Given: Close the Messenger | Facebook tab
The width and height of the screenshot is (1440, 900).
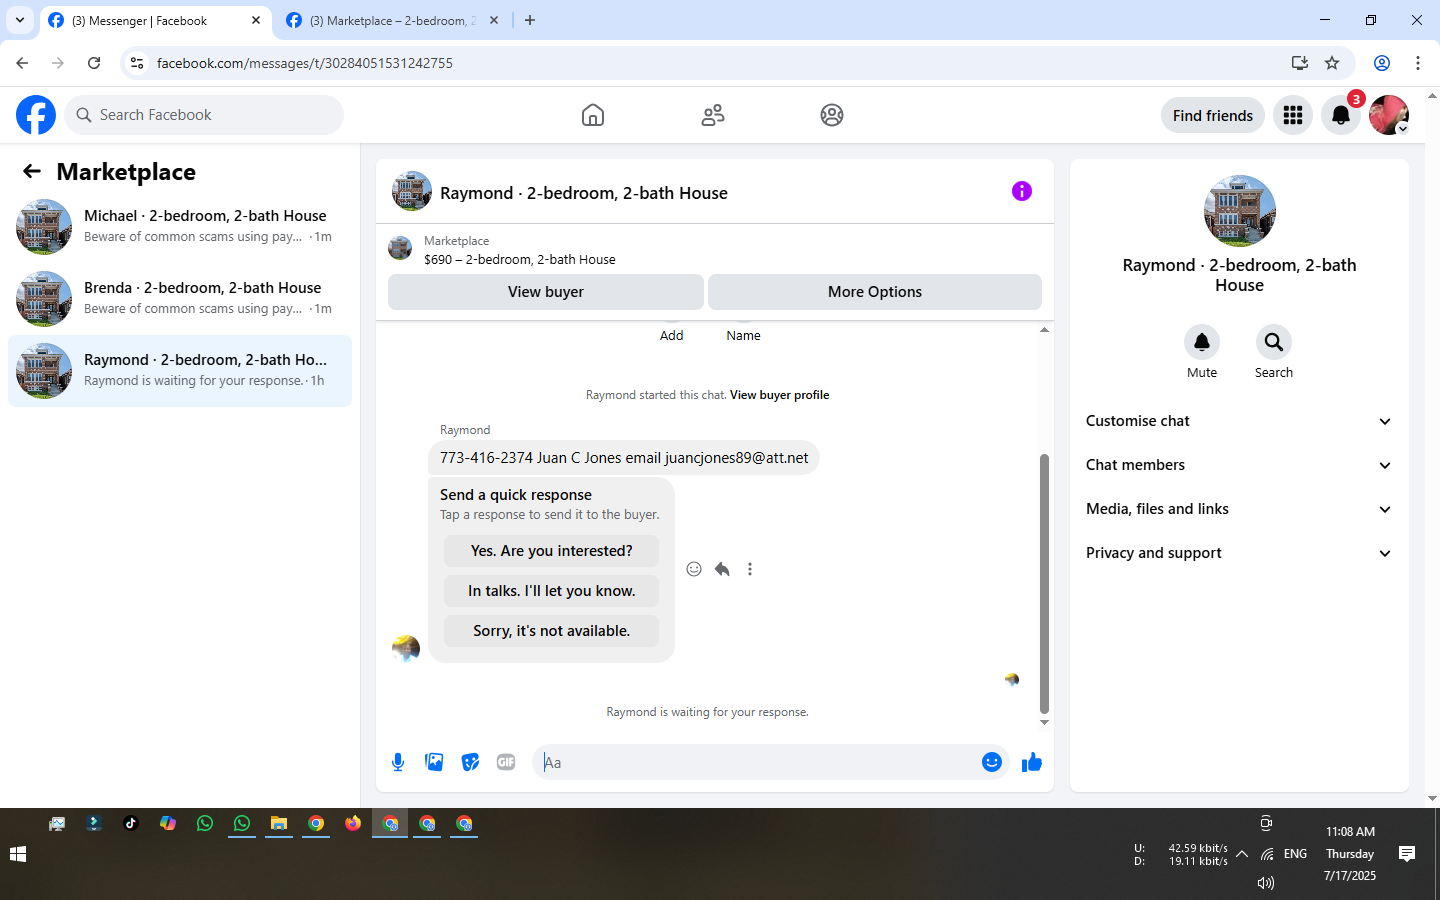Looking at the screenshot, I should pos(256,20).
